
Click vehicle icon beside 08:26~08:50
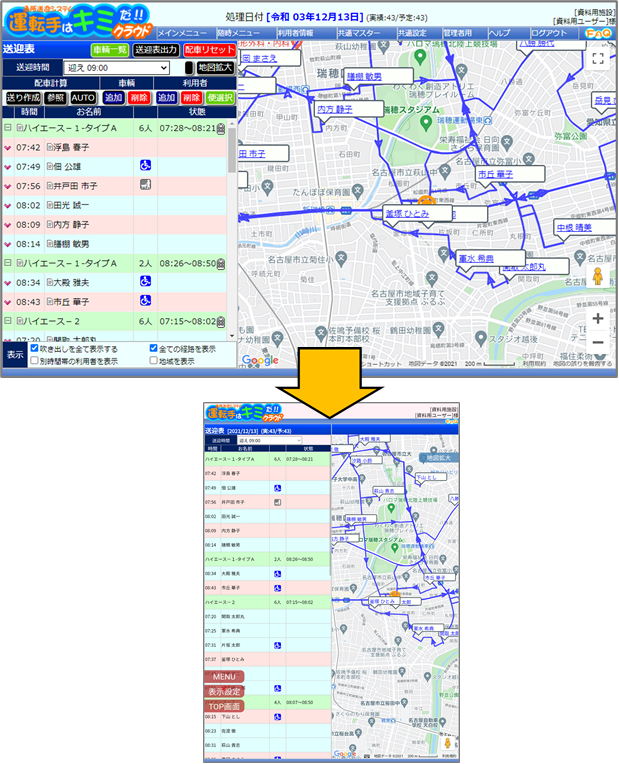[x=221, y=264]
